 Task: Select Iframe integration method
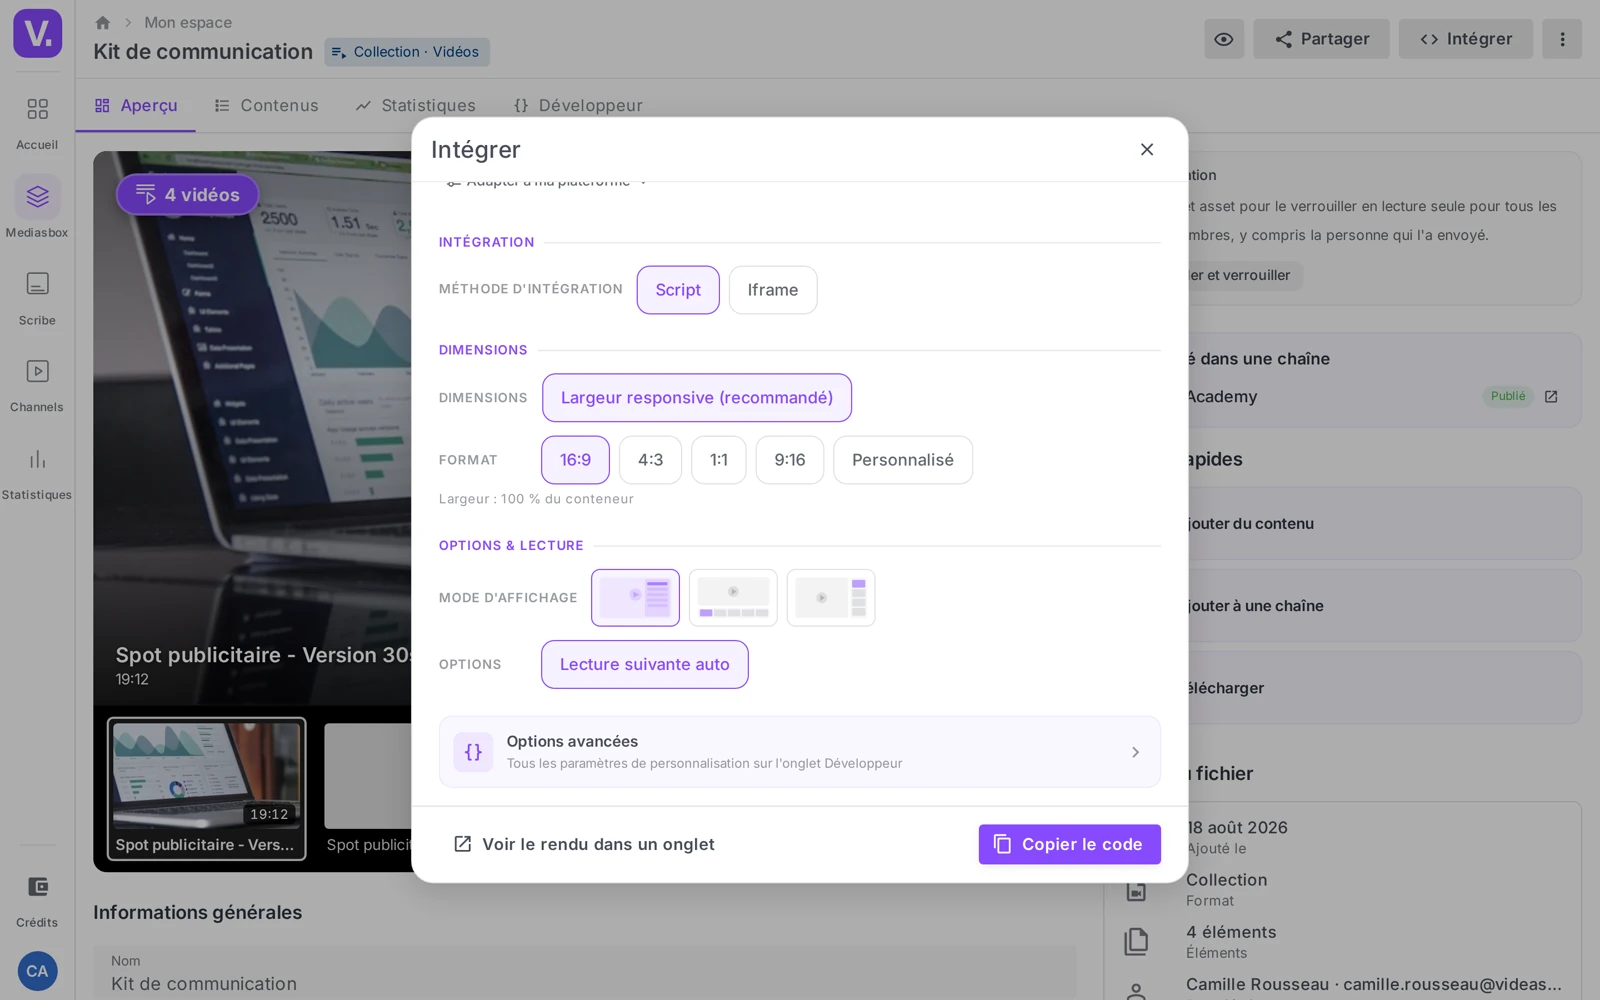tap(773, 290)
